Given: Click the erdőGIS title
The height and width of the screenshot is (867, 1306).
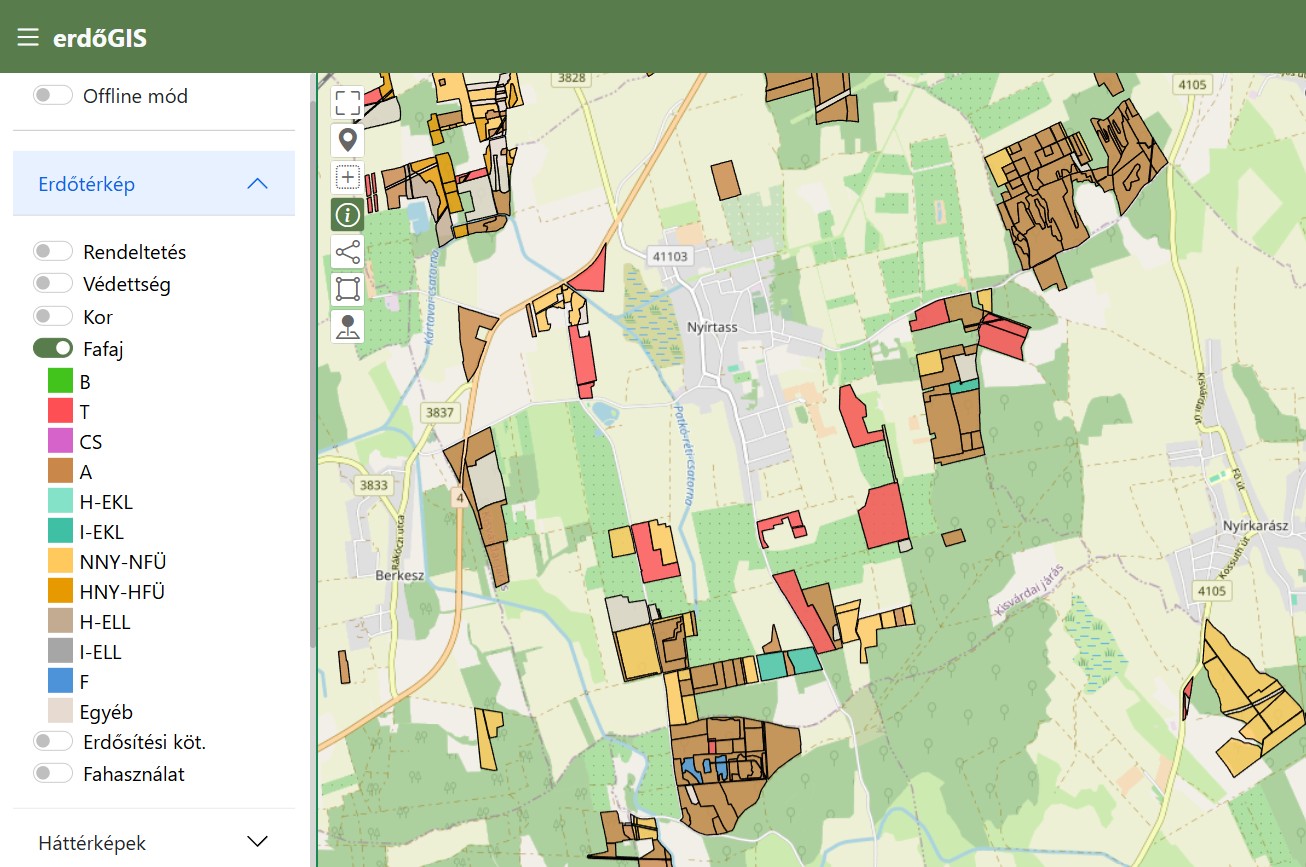Looking at the screenshot, I should pyautogui.click(x=100, y=38).
